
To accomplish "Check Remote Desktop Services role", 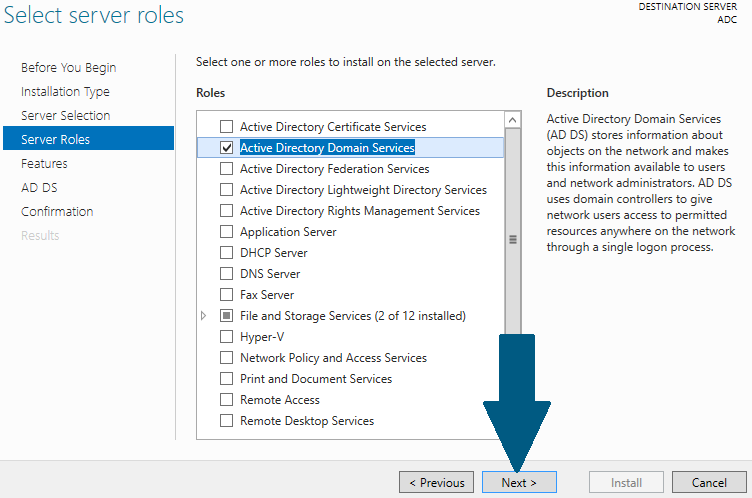I will click(x=226, y=421).
